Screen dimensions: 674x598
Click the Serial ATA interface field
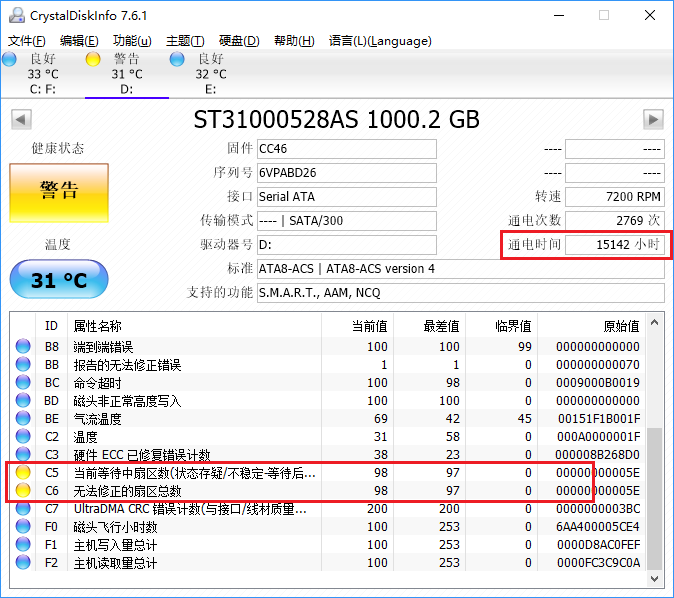[347, 197]
